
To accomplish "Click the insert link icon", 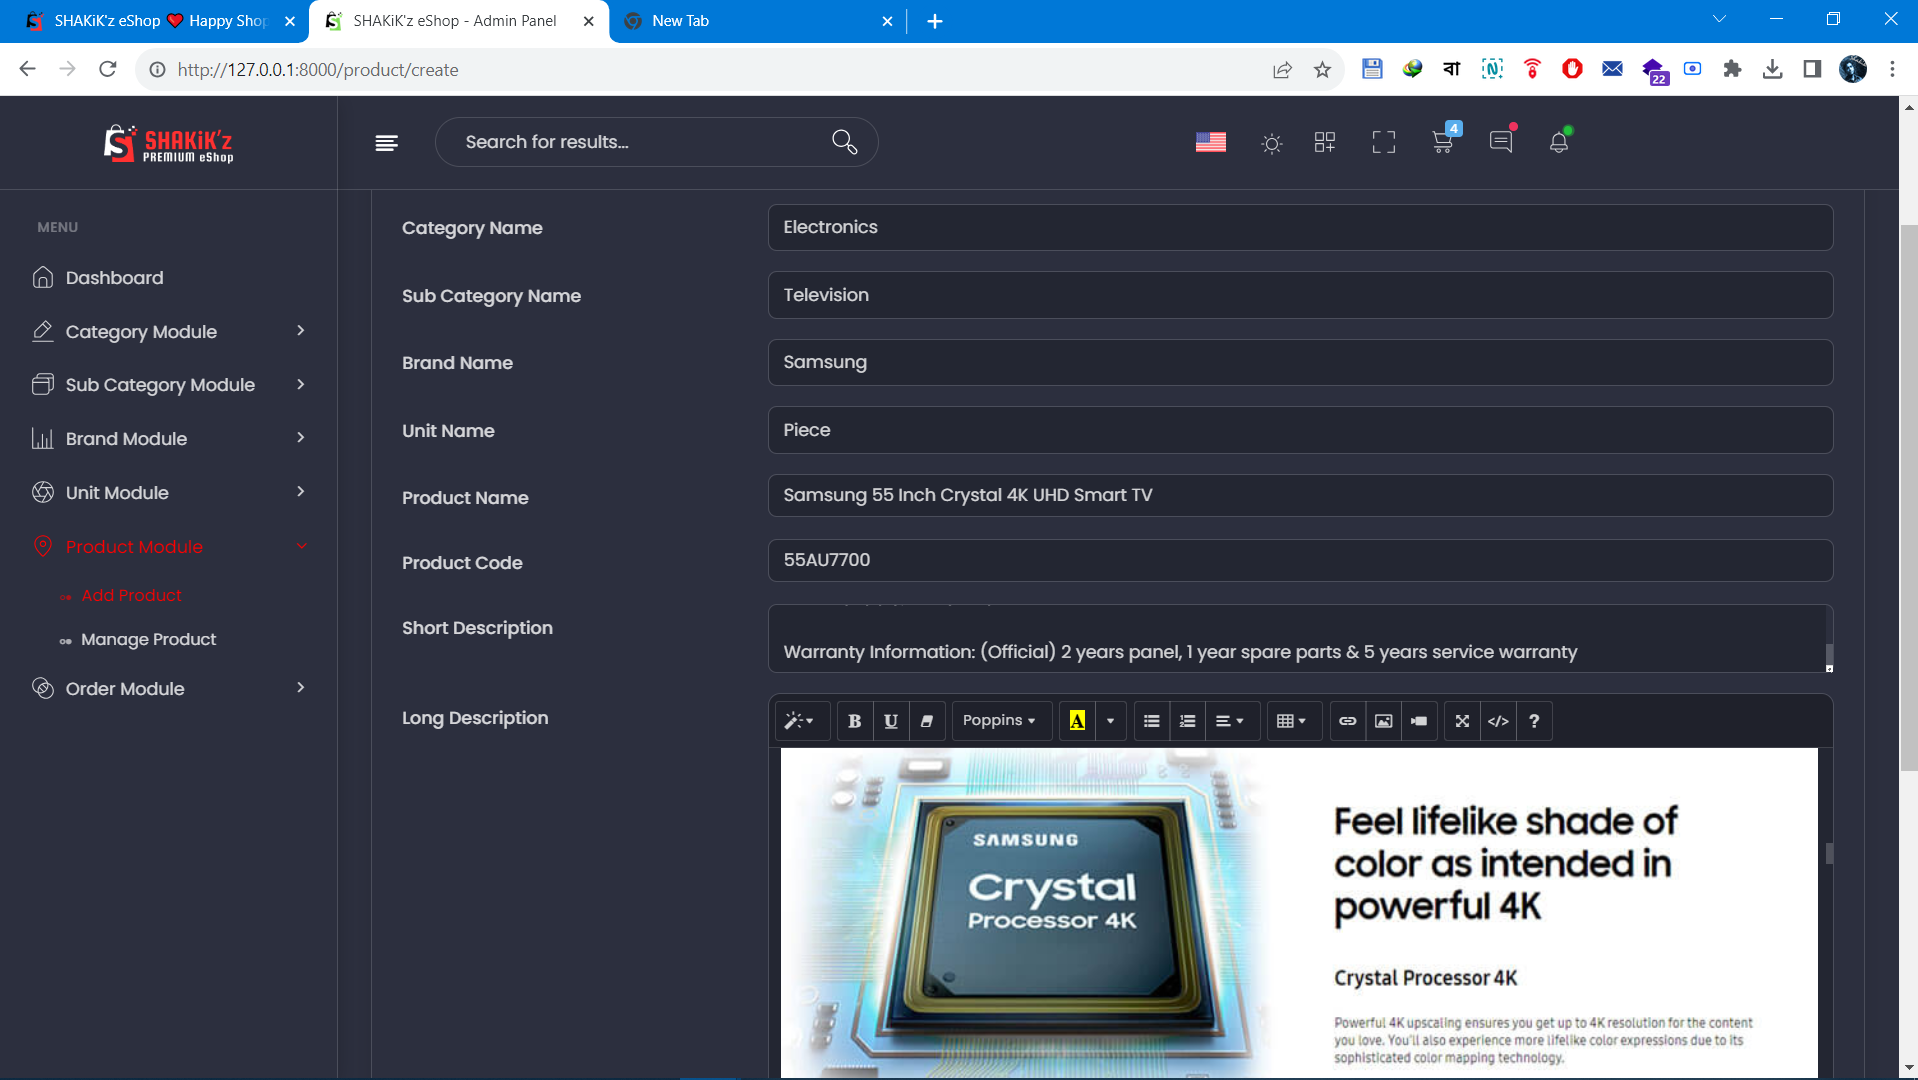I will tap(1347, 721).
